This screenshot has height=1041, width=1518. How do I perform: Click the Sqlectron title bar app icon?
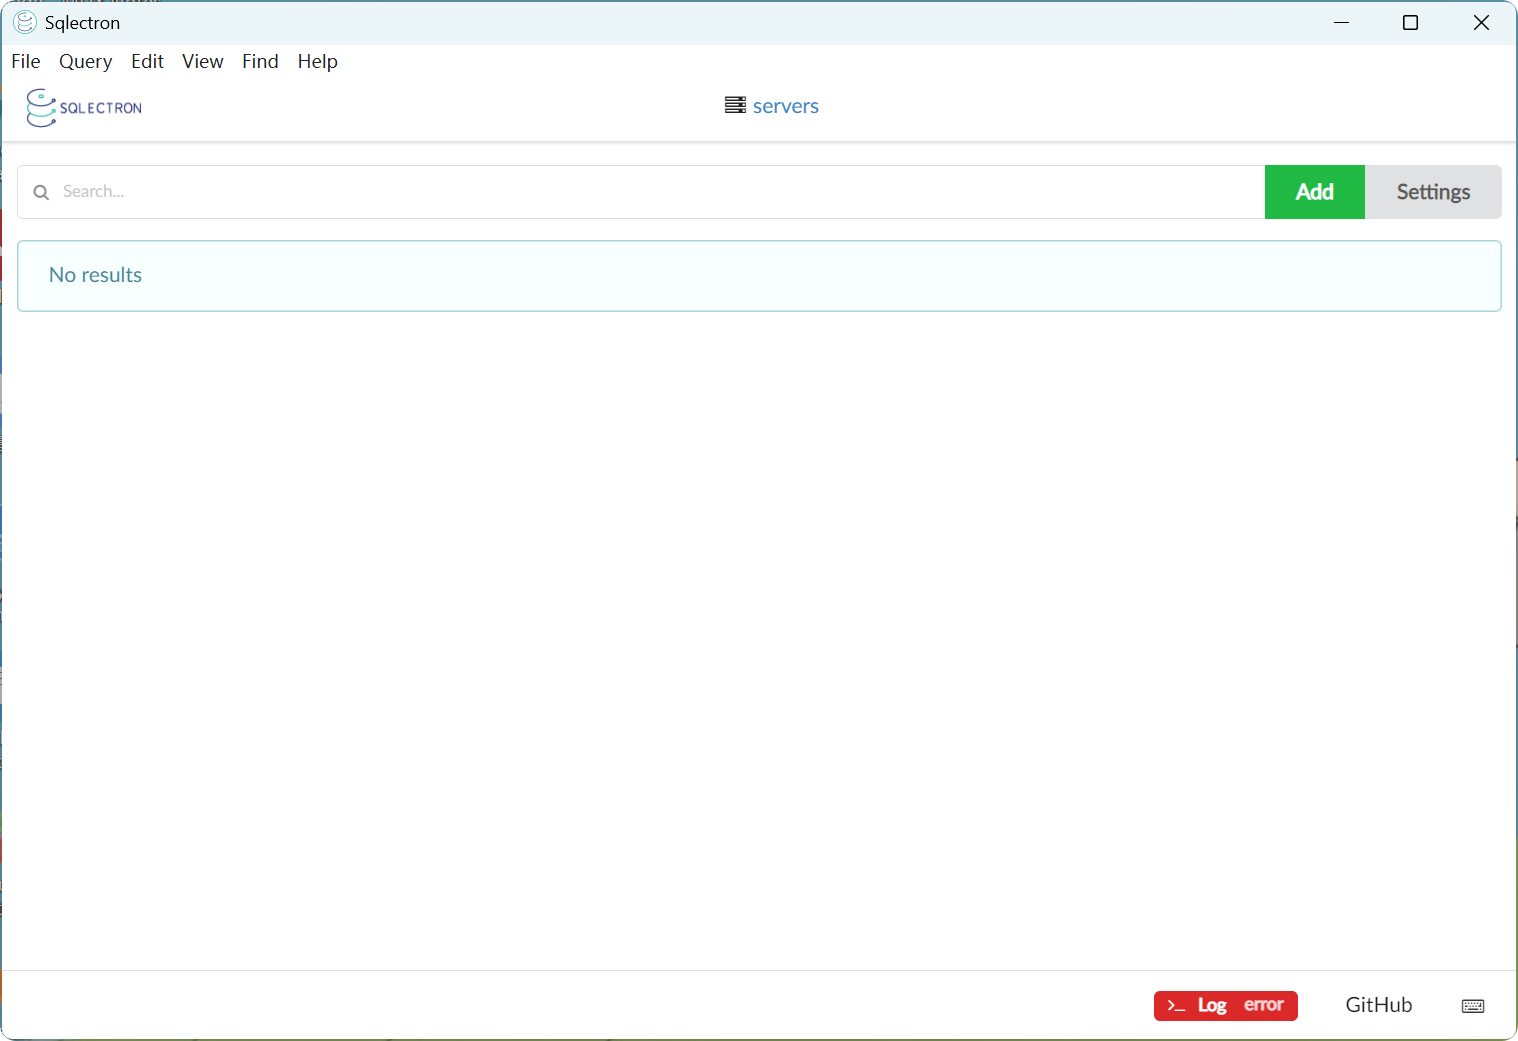(x=25, y=22)
